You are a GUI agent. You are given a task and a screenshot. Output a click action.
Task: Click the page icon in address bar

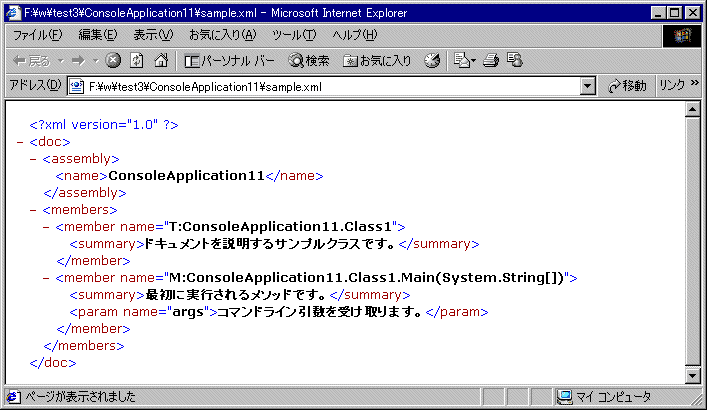[77, 87]
